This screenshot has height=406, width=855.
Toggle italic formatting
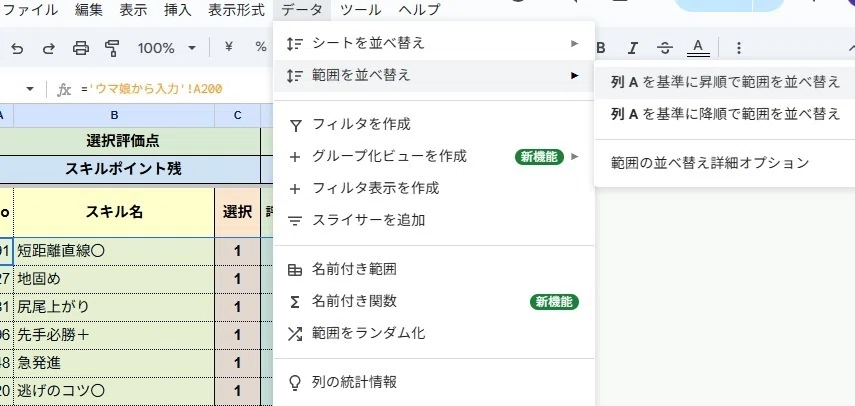tap(633, 48)
